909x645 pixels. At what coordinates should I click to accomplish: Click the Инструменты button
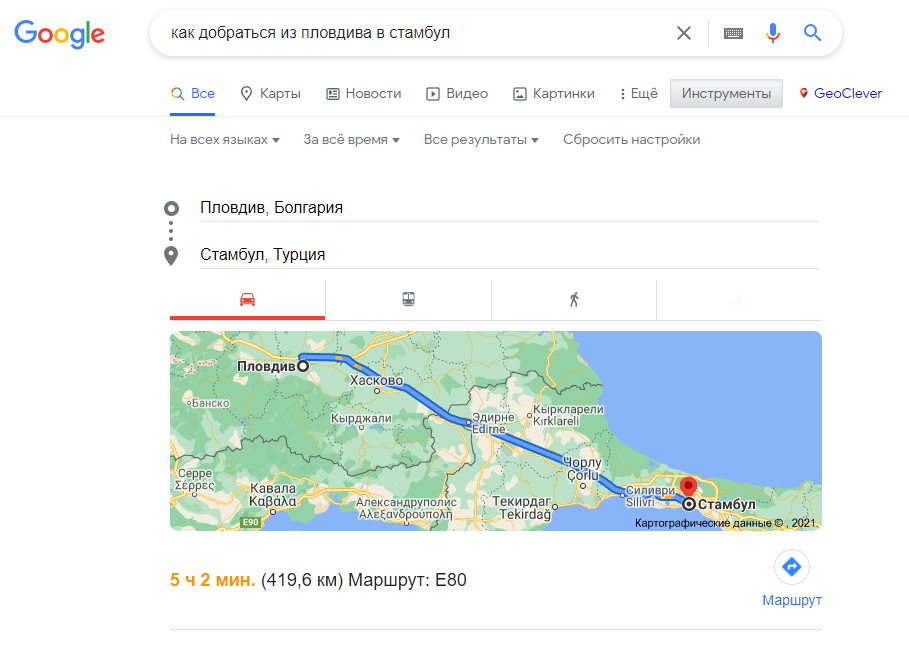[x=726, y=93]
